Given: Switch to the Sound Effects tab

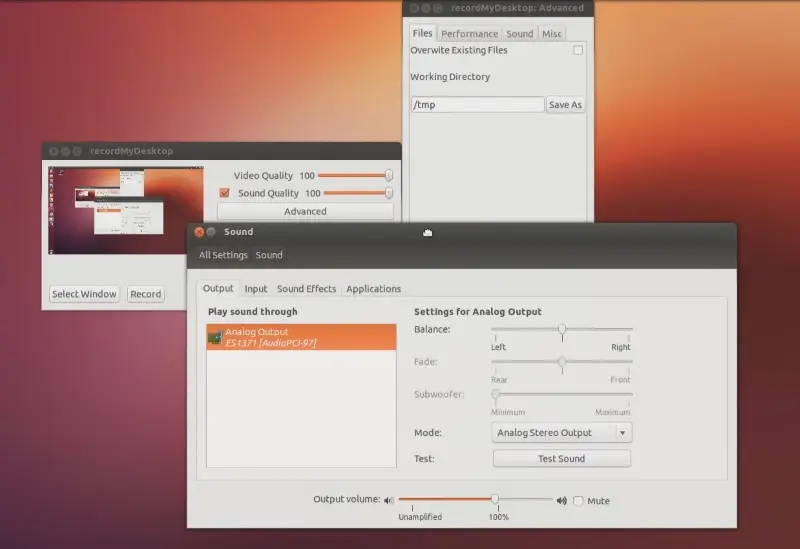Looking at the screenshot, I should (306, 289).
